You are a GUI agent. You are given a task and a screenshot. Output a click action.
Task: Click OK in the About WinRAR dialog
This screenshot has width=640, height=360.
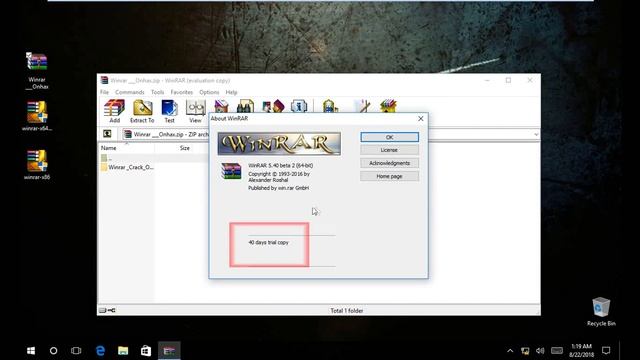pos(389,137)
